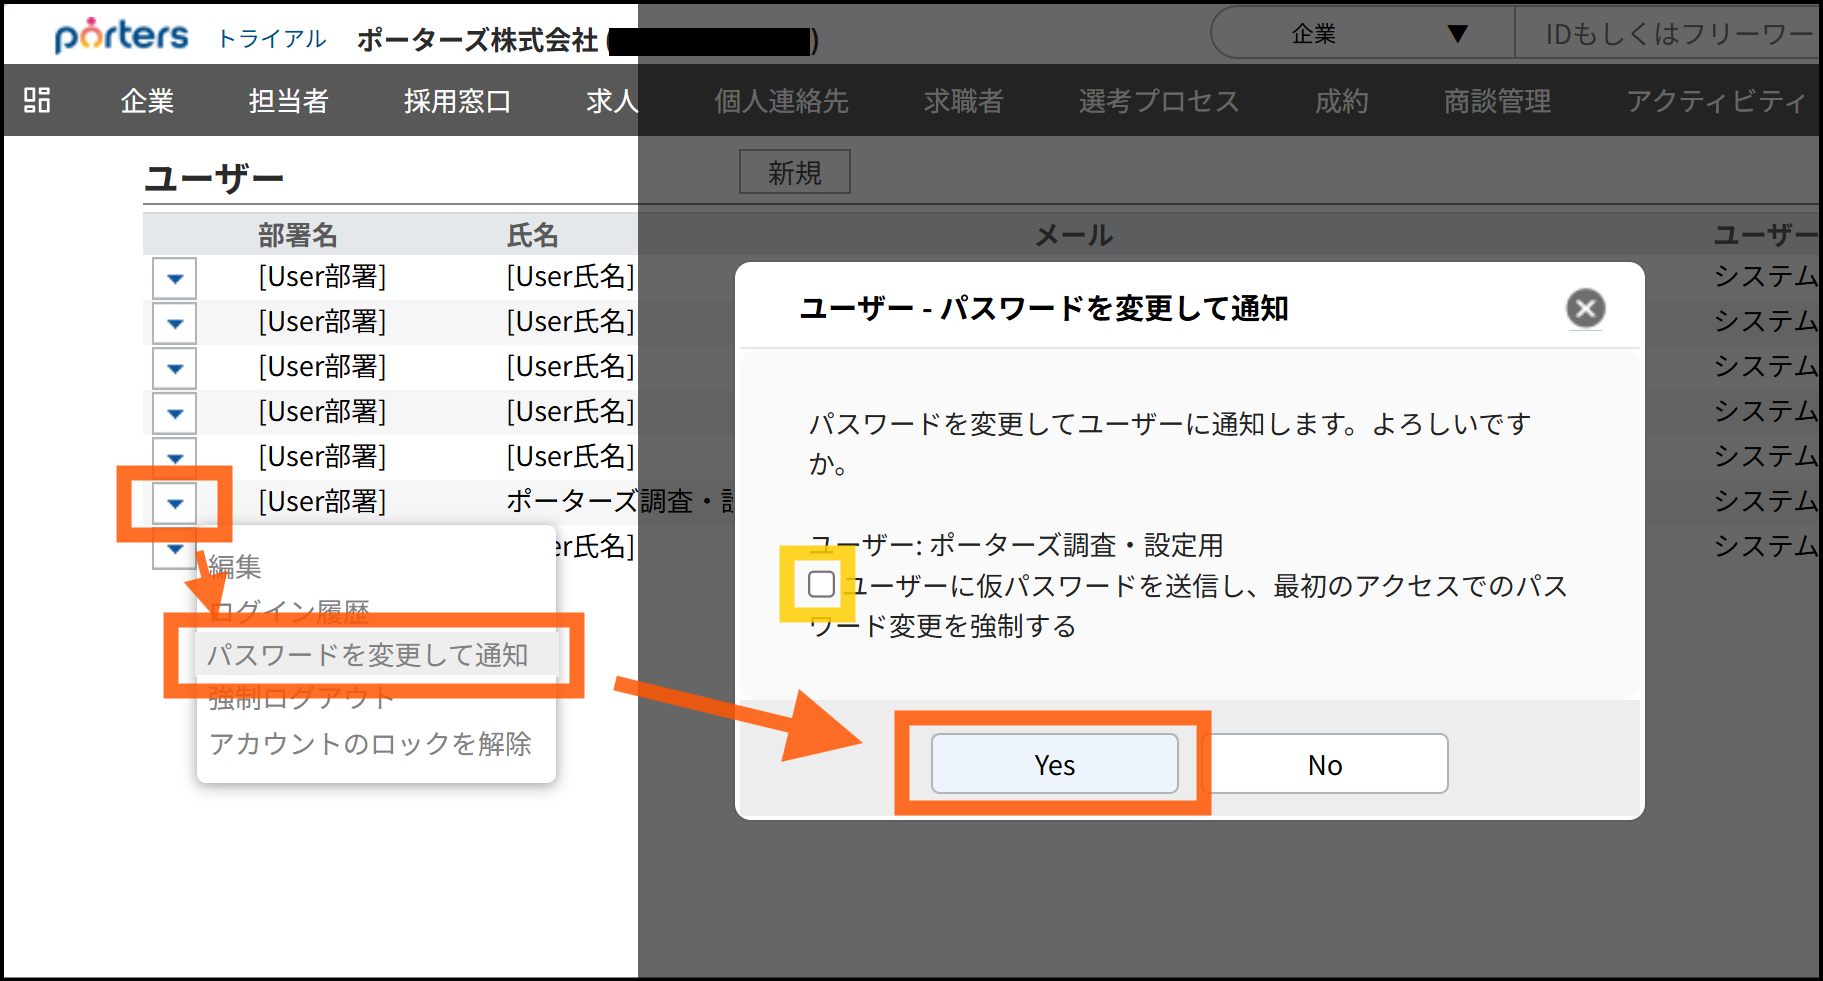Image resolution: width=1823 pixels, height=981 pixels.
Task: Click the 氏名 column header
Action: (532, 235)
